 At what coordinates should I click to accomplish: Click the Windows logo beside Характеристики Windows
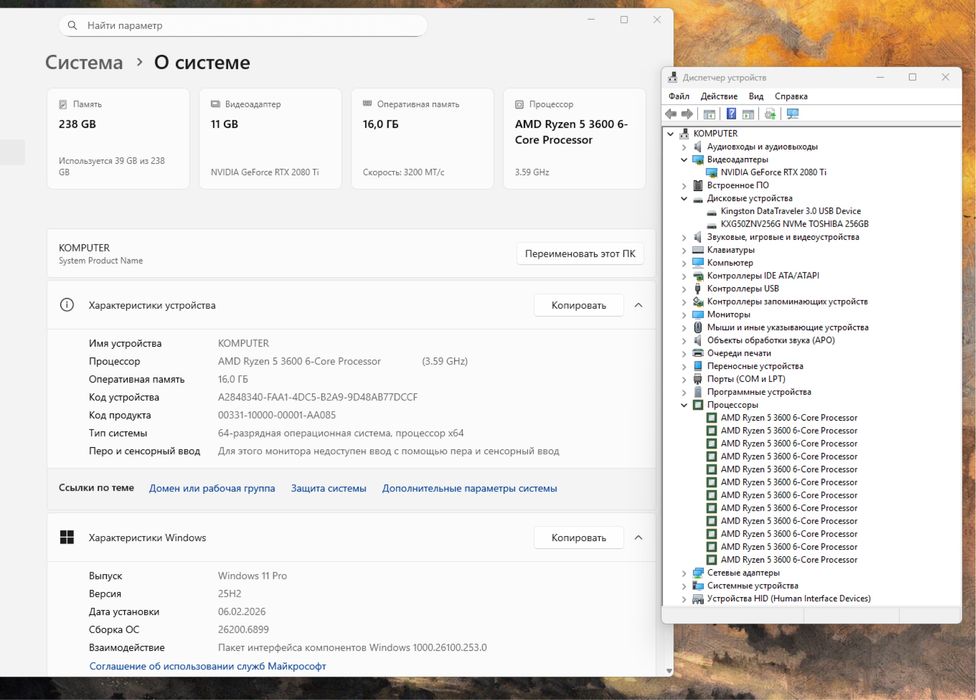67,538
